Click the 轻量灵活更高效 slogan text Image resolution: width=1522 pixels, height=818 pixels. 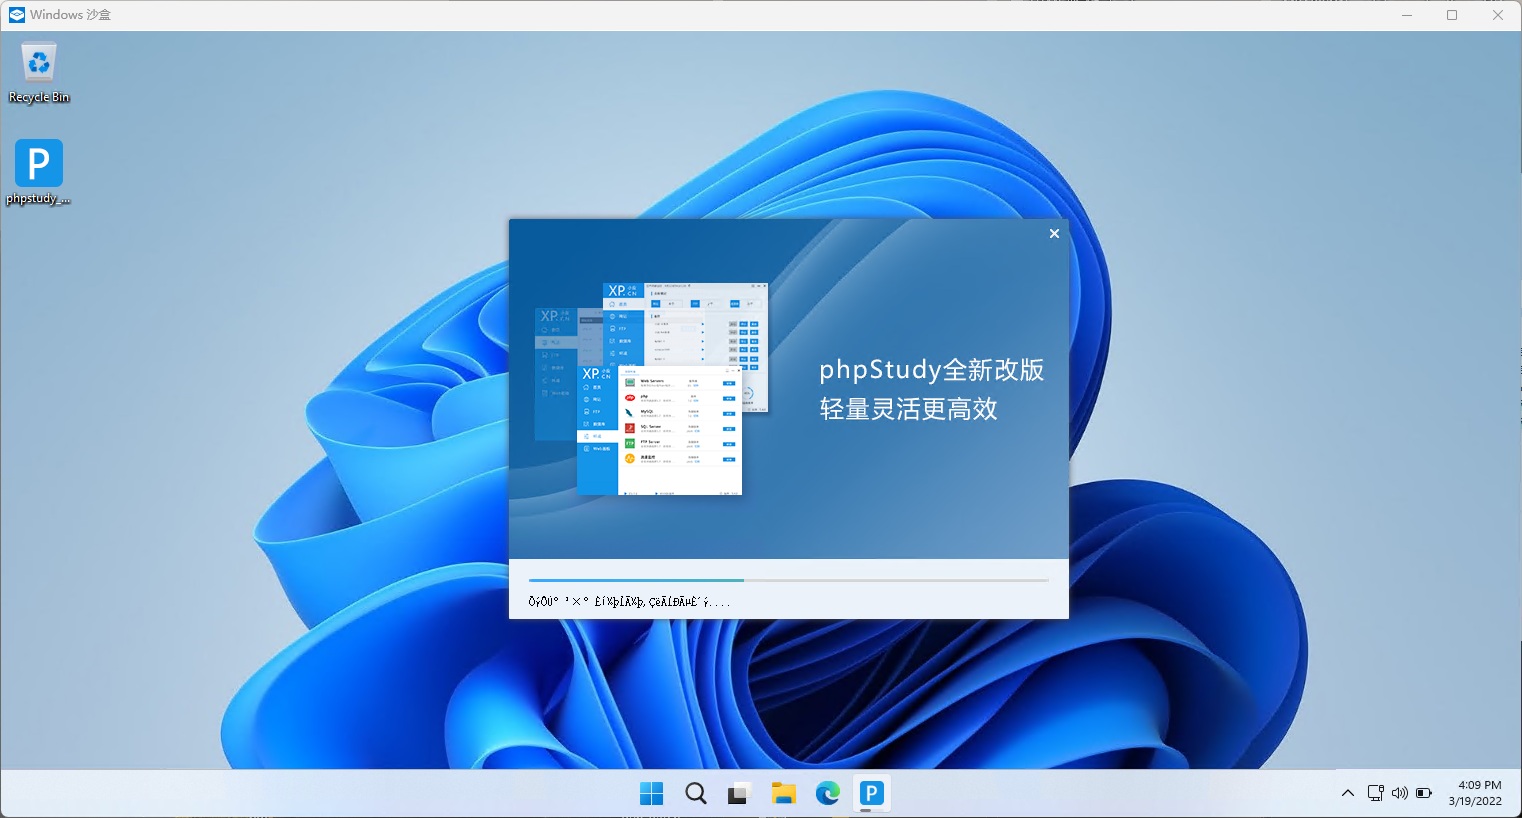909,409
